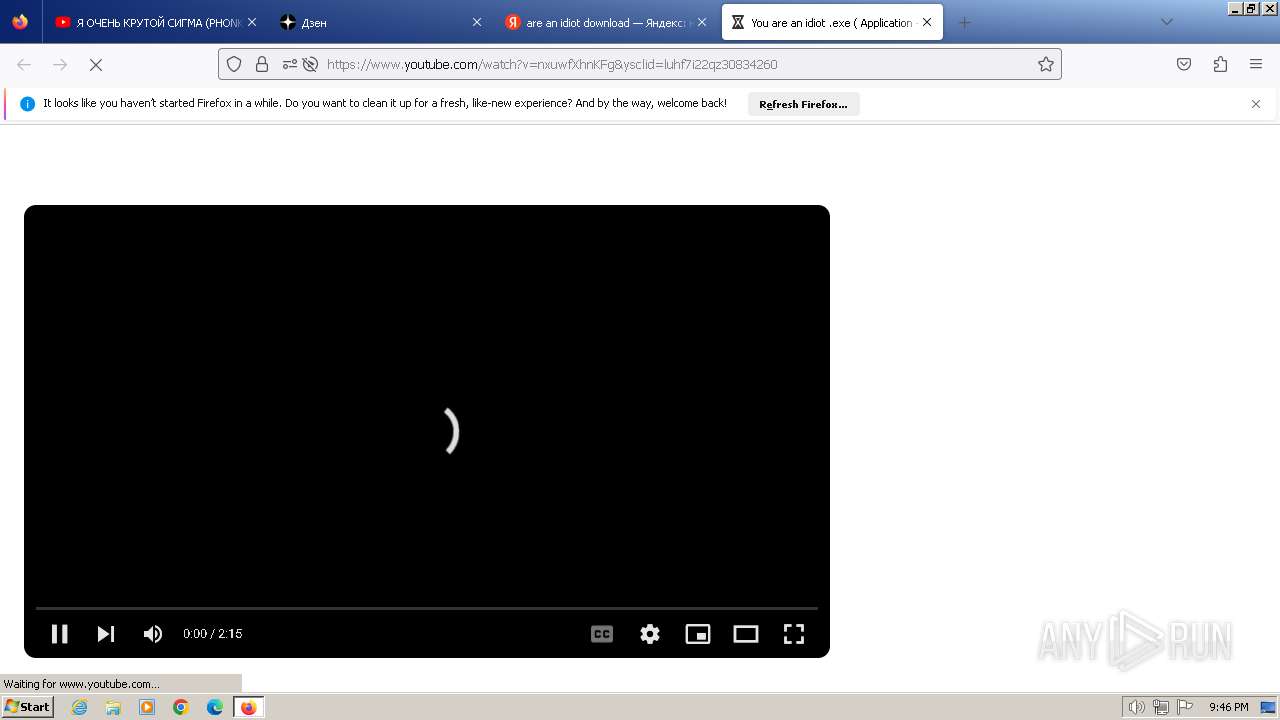Viewport: 1280px width, 720px height.
Task: Bookmark this page with star
Action: click(x=1046, y=64)
